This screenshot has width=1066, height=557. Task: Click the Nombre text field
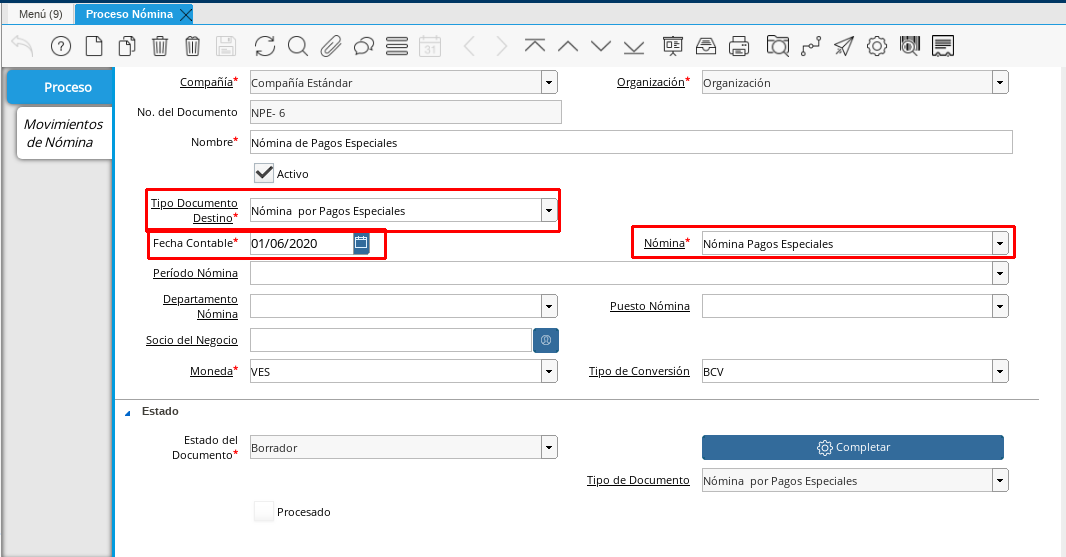(630, 142)
